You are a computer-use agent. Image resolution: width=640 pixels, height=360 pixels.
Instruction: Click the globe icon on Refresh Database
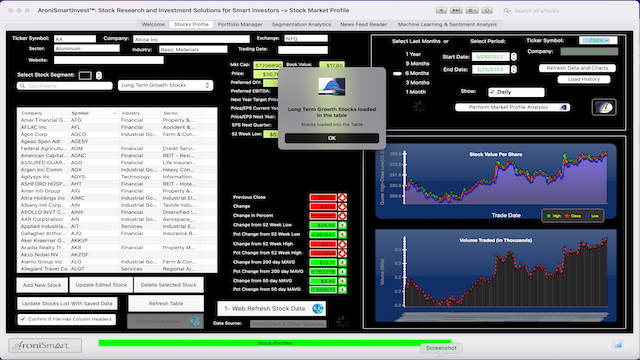tap(195, 321)
